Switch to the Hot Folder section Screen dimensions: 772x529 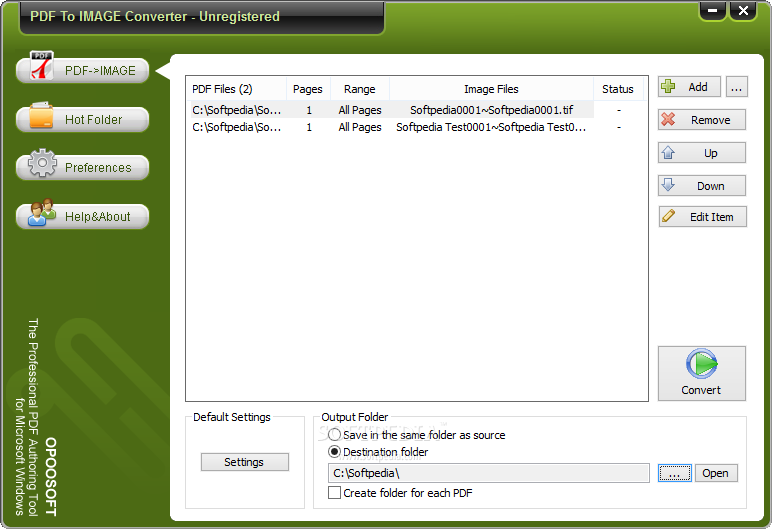[83, 119]
